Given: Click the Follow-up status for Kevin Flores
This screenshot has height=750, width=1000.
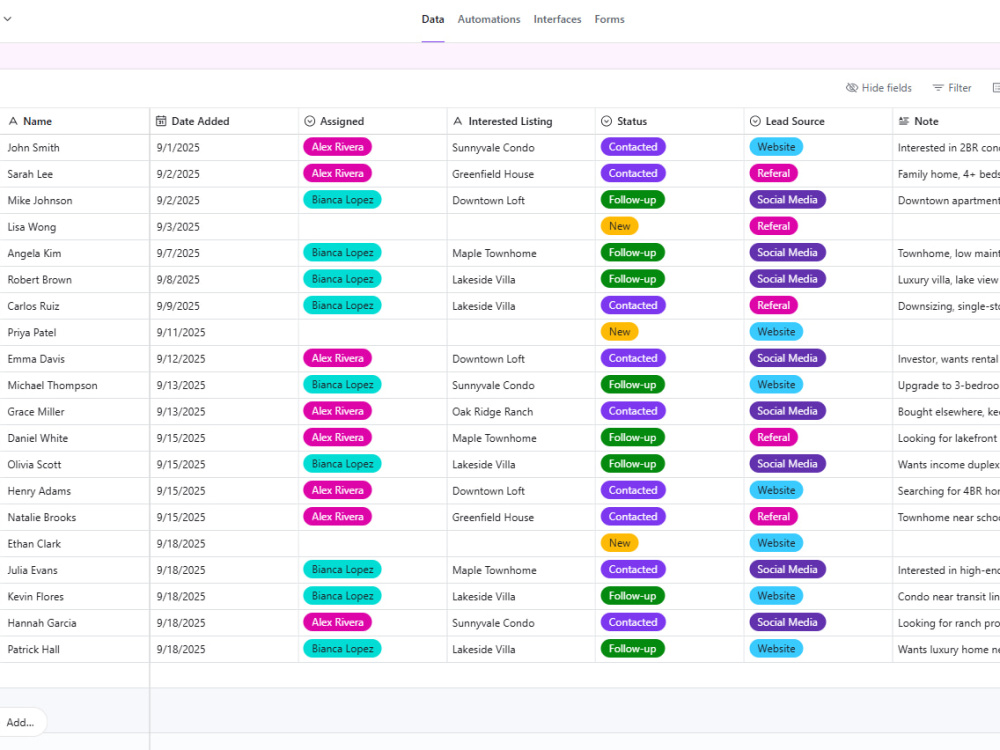Looking at the screenshot, I should click(x=633, y=596).
